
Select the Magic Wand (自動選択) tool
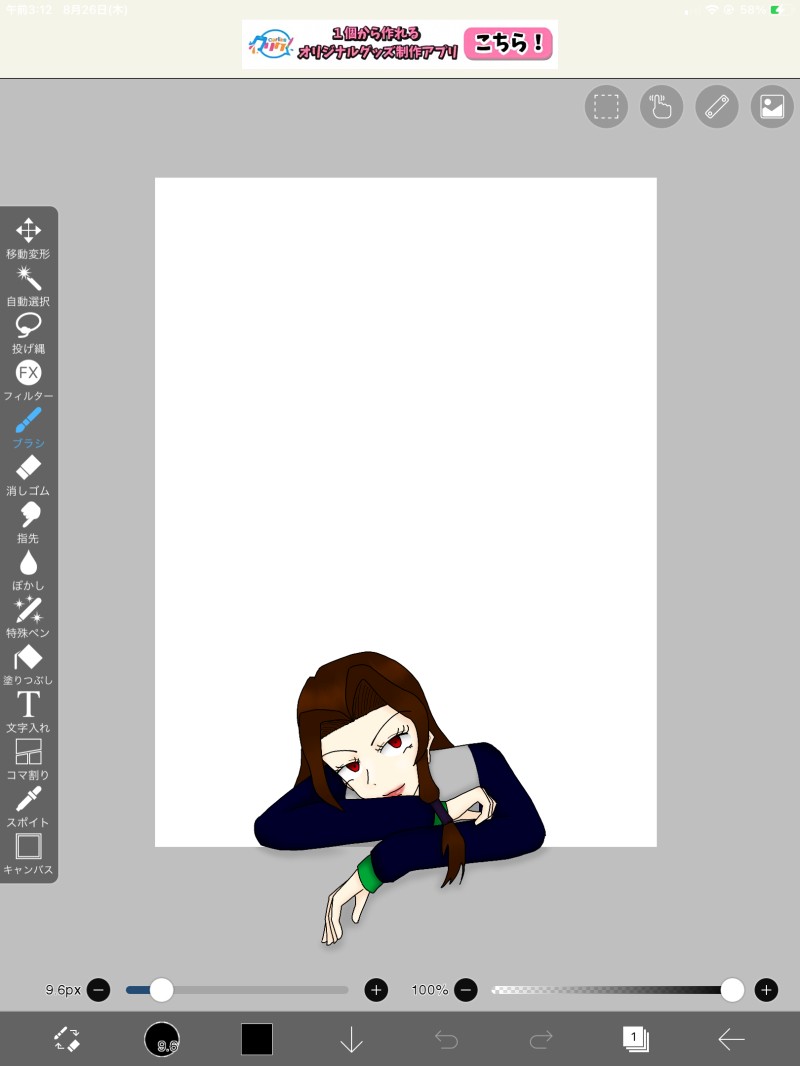[28, 286]
